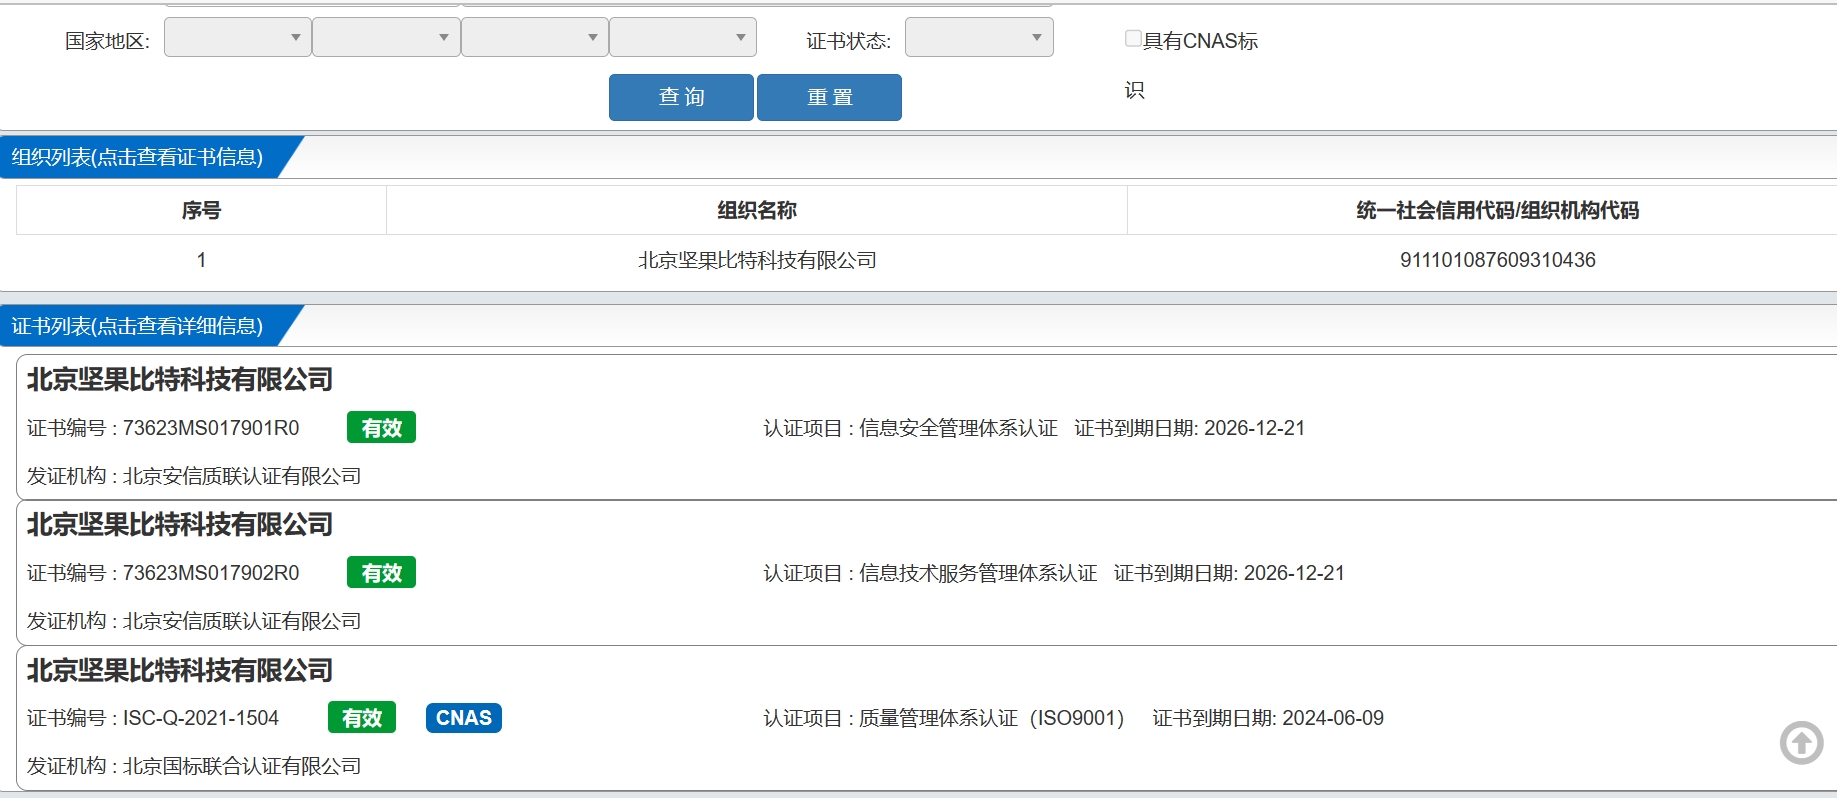Click credit code 911101087609310436

(x=1497, y=260)
